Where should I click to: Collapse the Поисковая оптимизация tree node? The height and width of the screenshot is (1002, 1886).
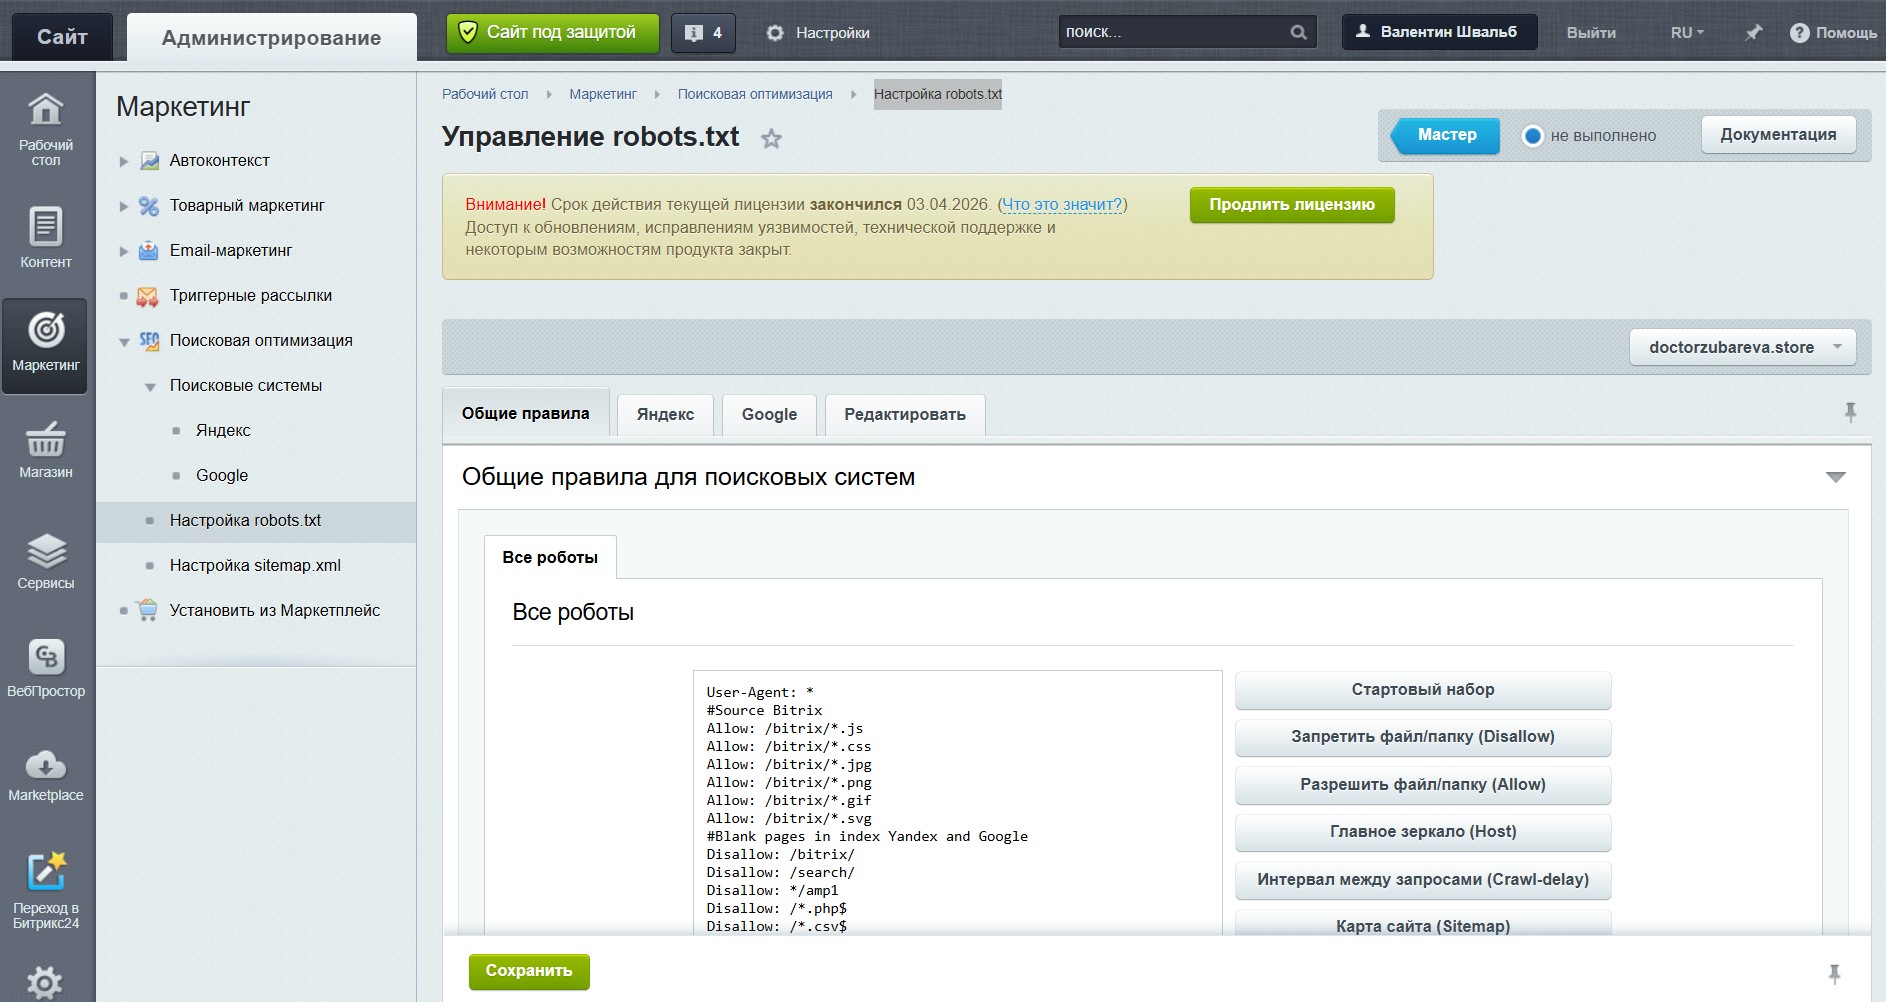click(124, 342)
